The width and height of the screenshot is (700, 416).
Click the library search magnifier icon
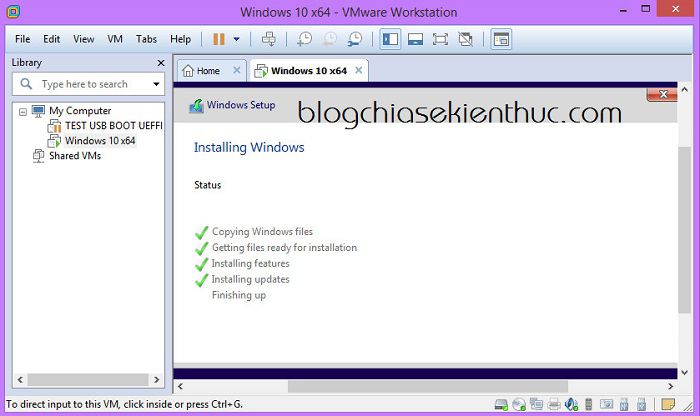(26, 83)
